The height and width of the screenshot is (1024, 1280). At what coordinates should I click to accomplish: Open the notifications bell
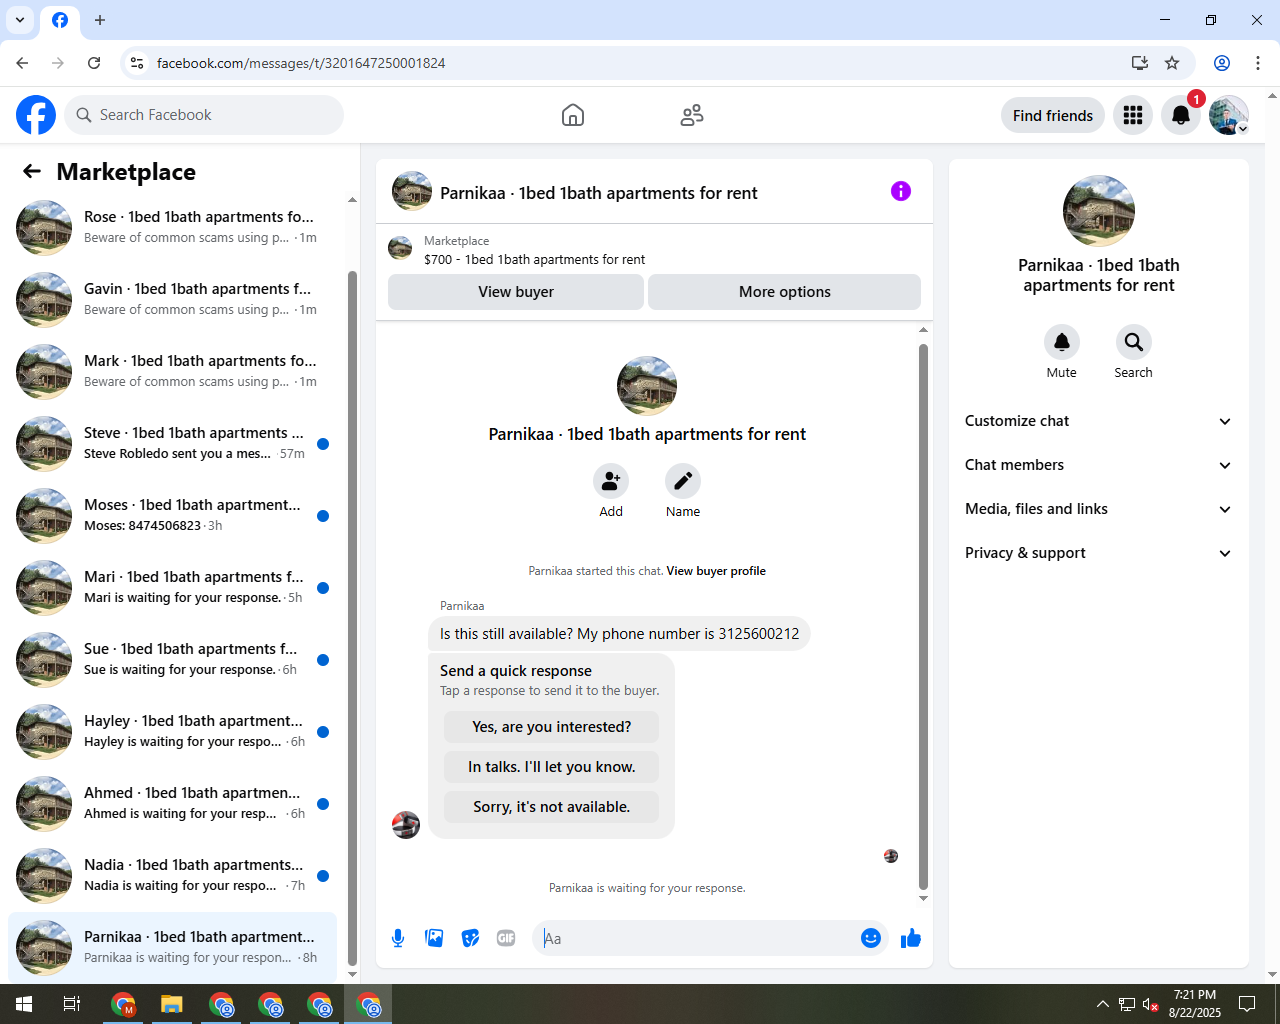pos(1181,115)
